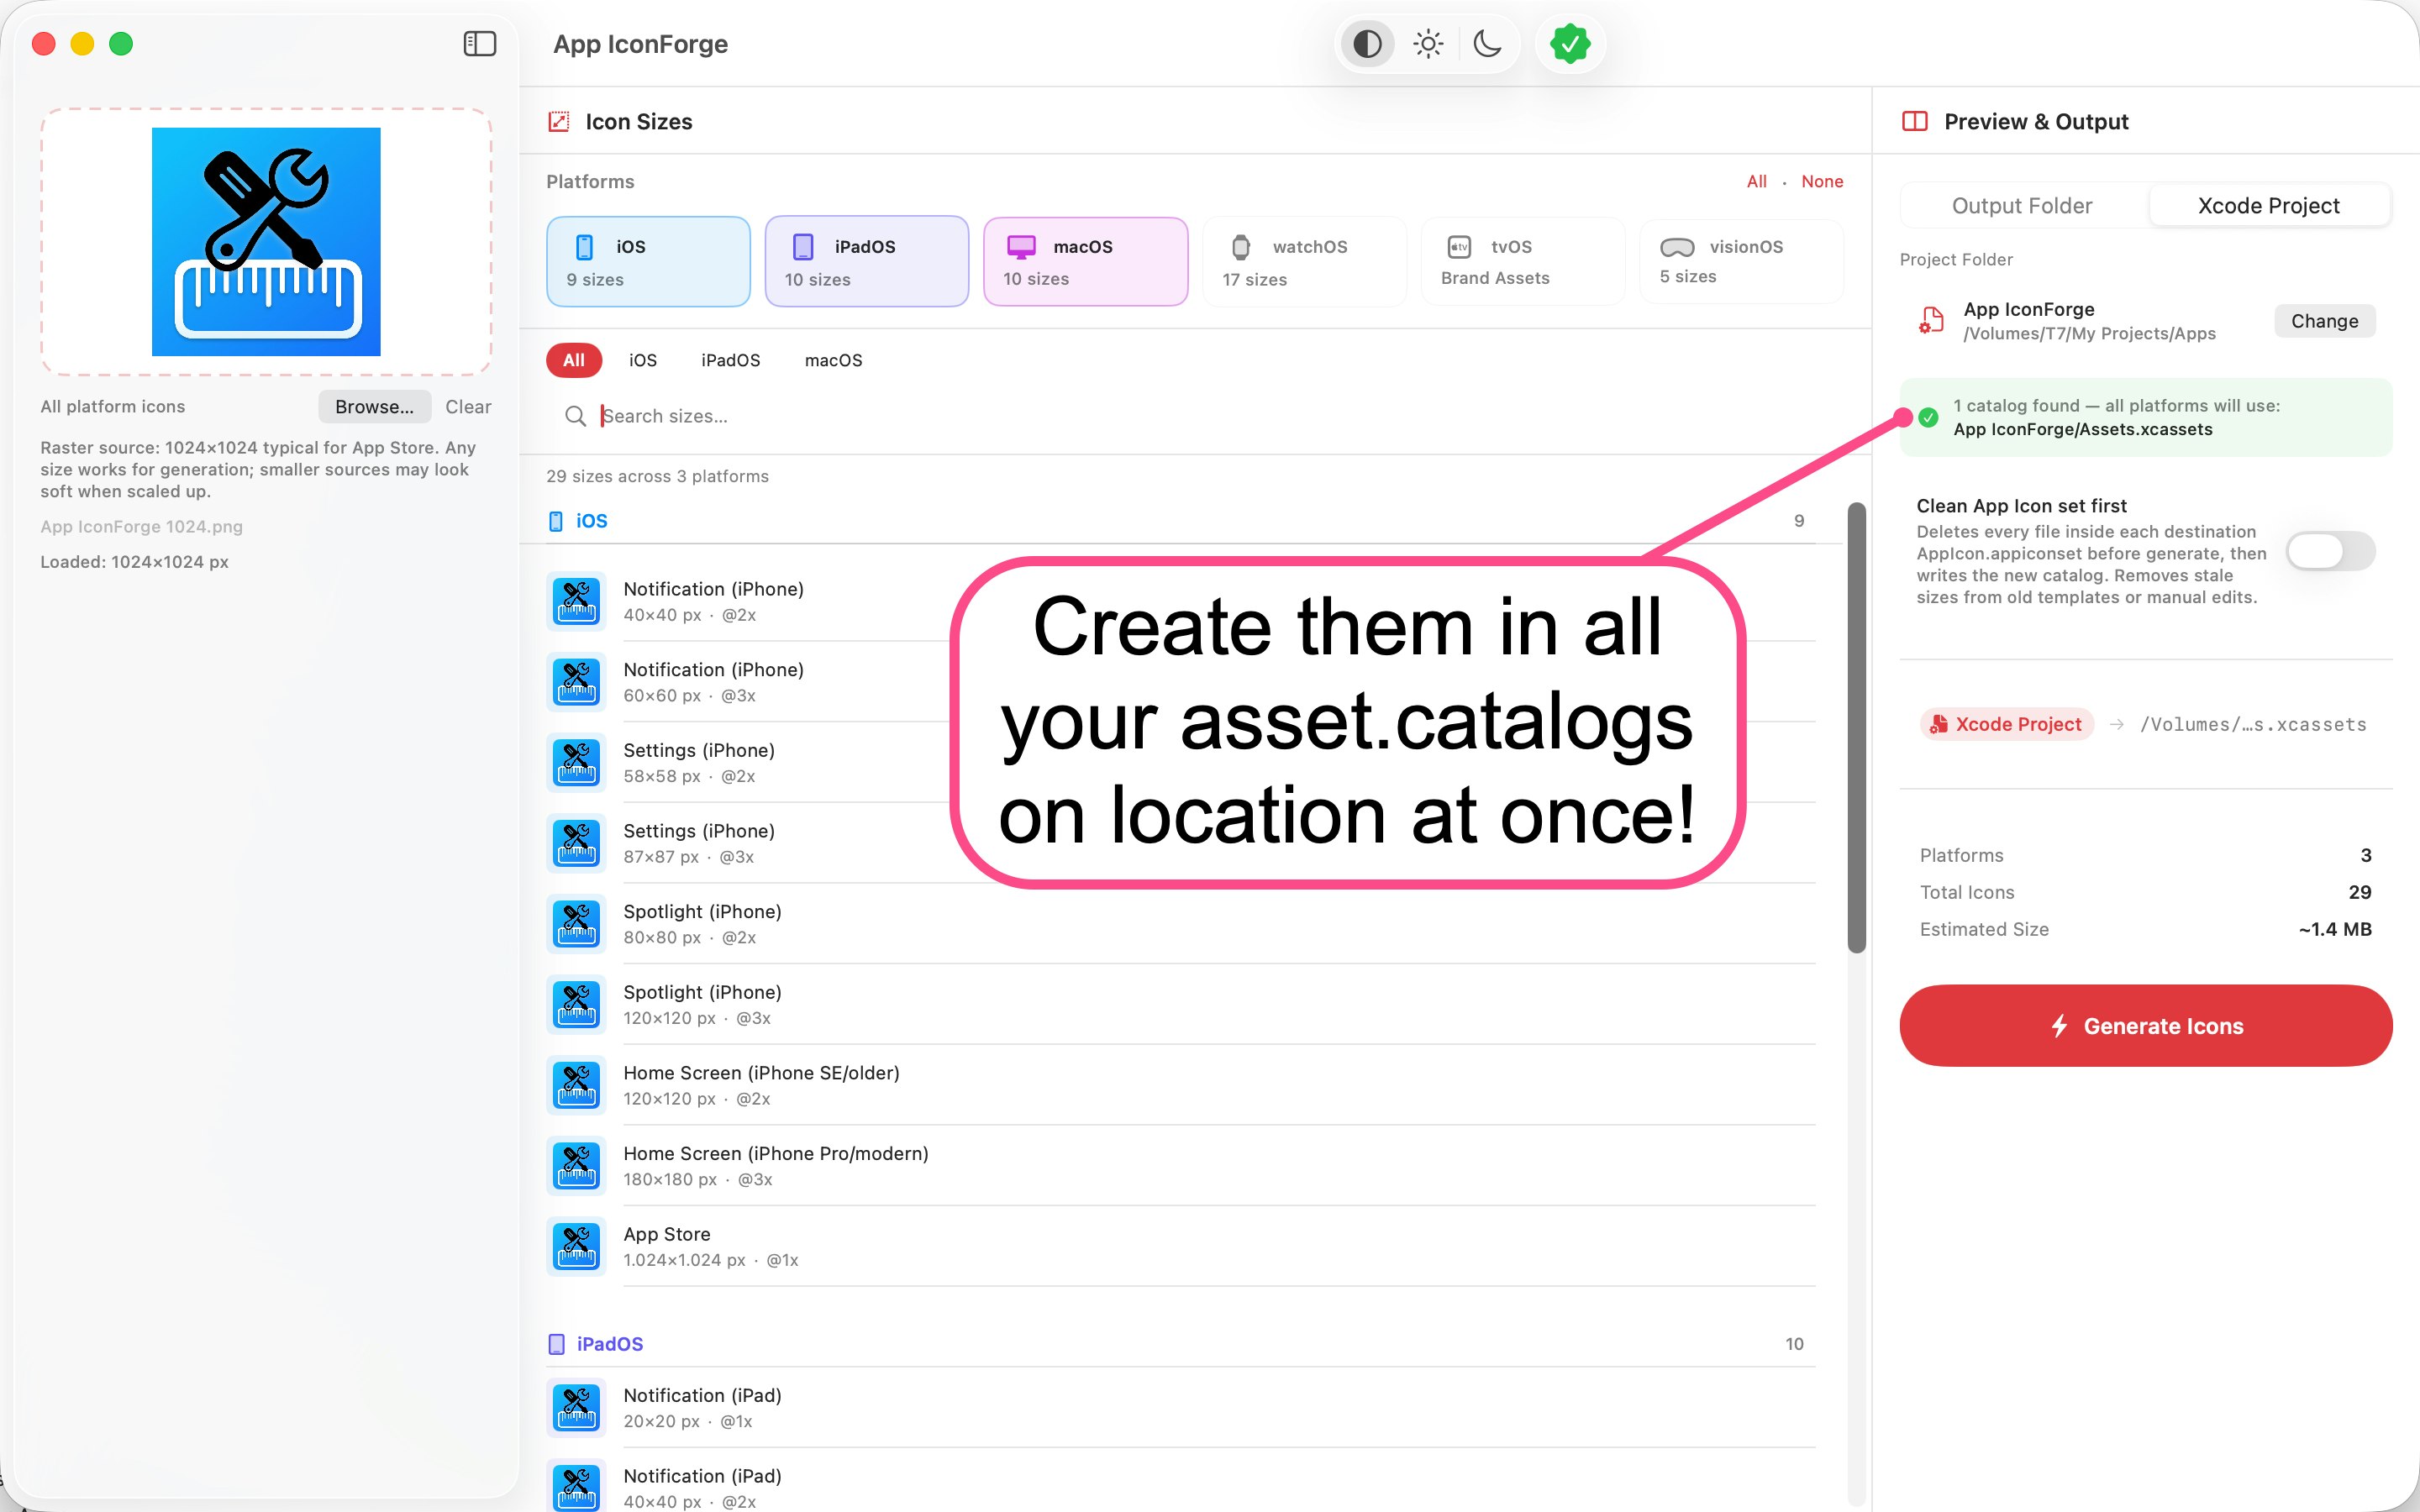2420x1512 pixels.
Task: Click the search magnifier icon
Action: (x=575, y=416)
